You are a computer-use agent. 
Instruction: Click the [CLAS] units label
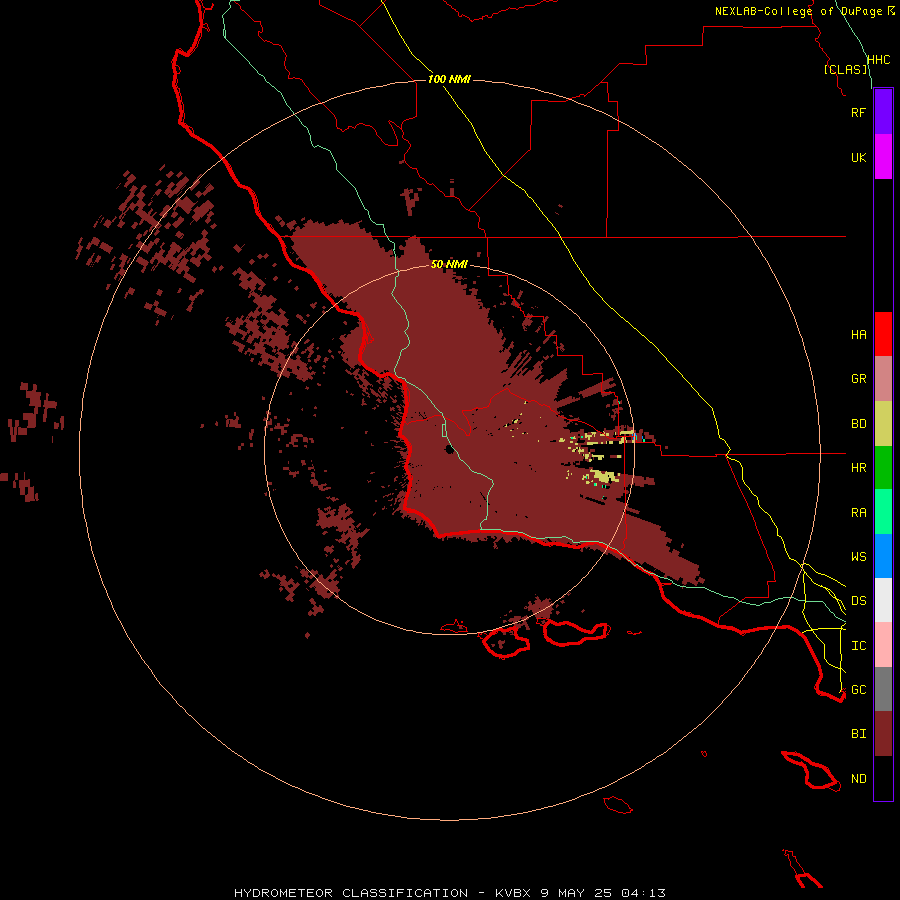coord(845,70)
